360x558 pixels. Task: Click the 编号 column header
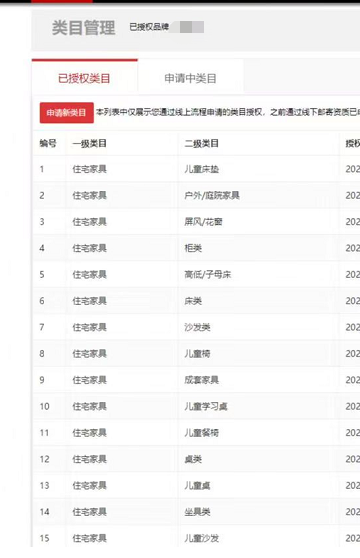click(48, 143)
